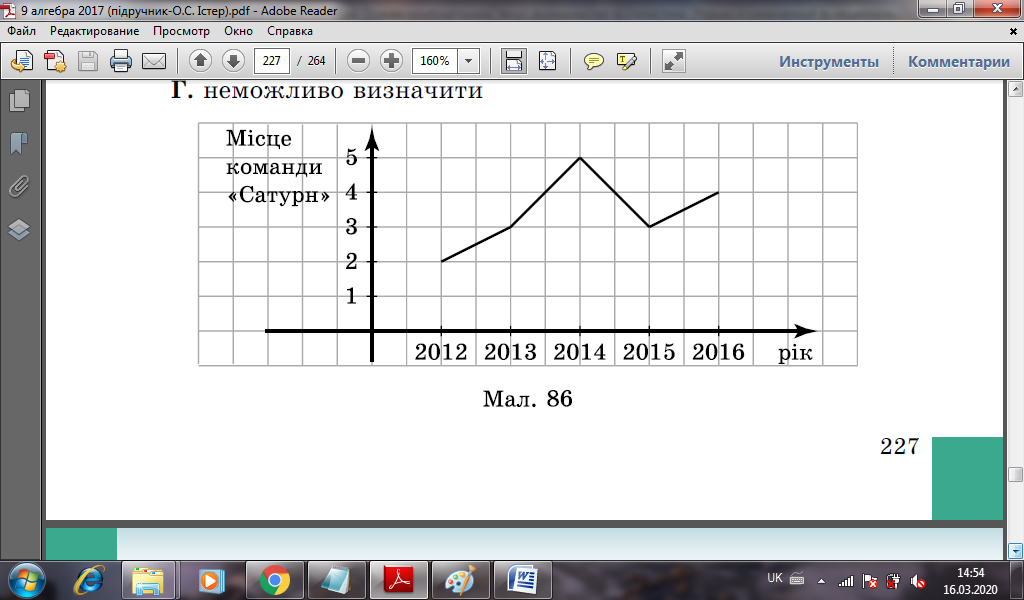Show the Bookmarks side panel
This screenshot has width=1024, height=600.
click(x=19, y=143)
